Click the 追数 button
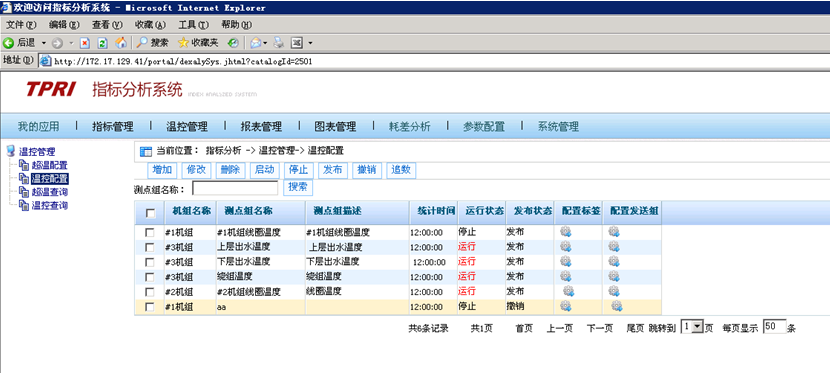 [401, 170]
